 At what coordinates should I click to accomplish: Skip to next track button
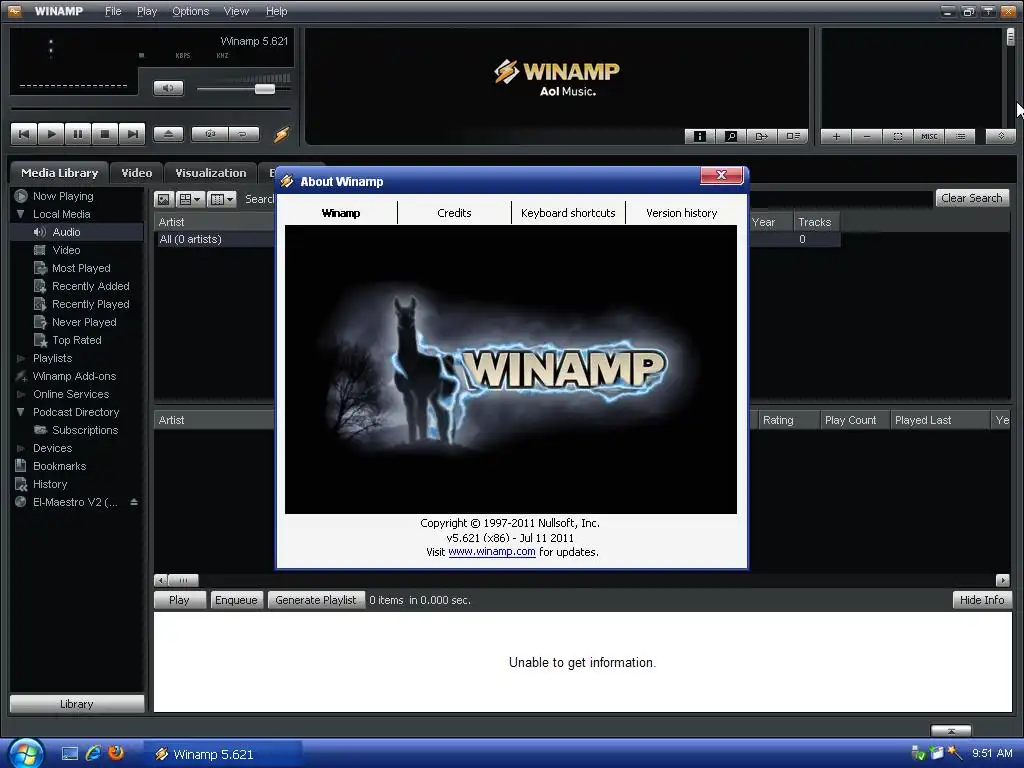[x=133, y=134]
